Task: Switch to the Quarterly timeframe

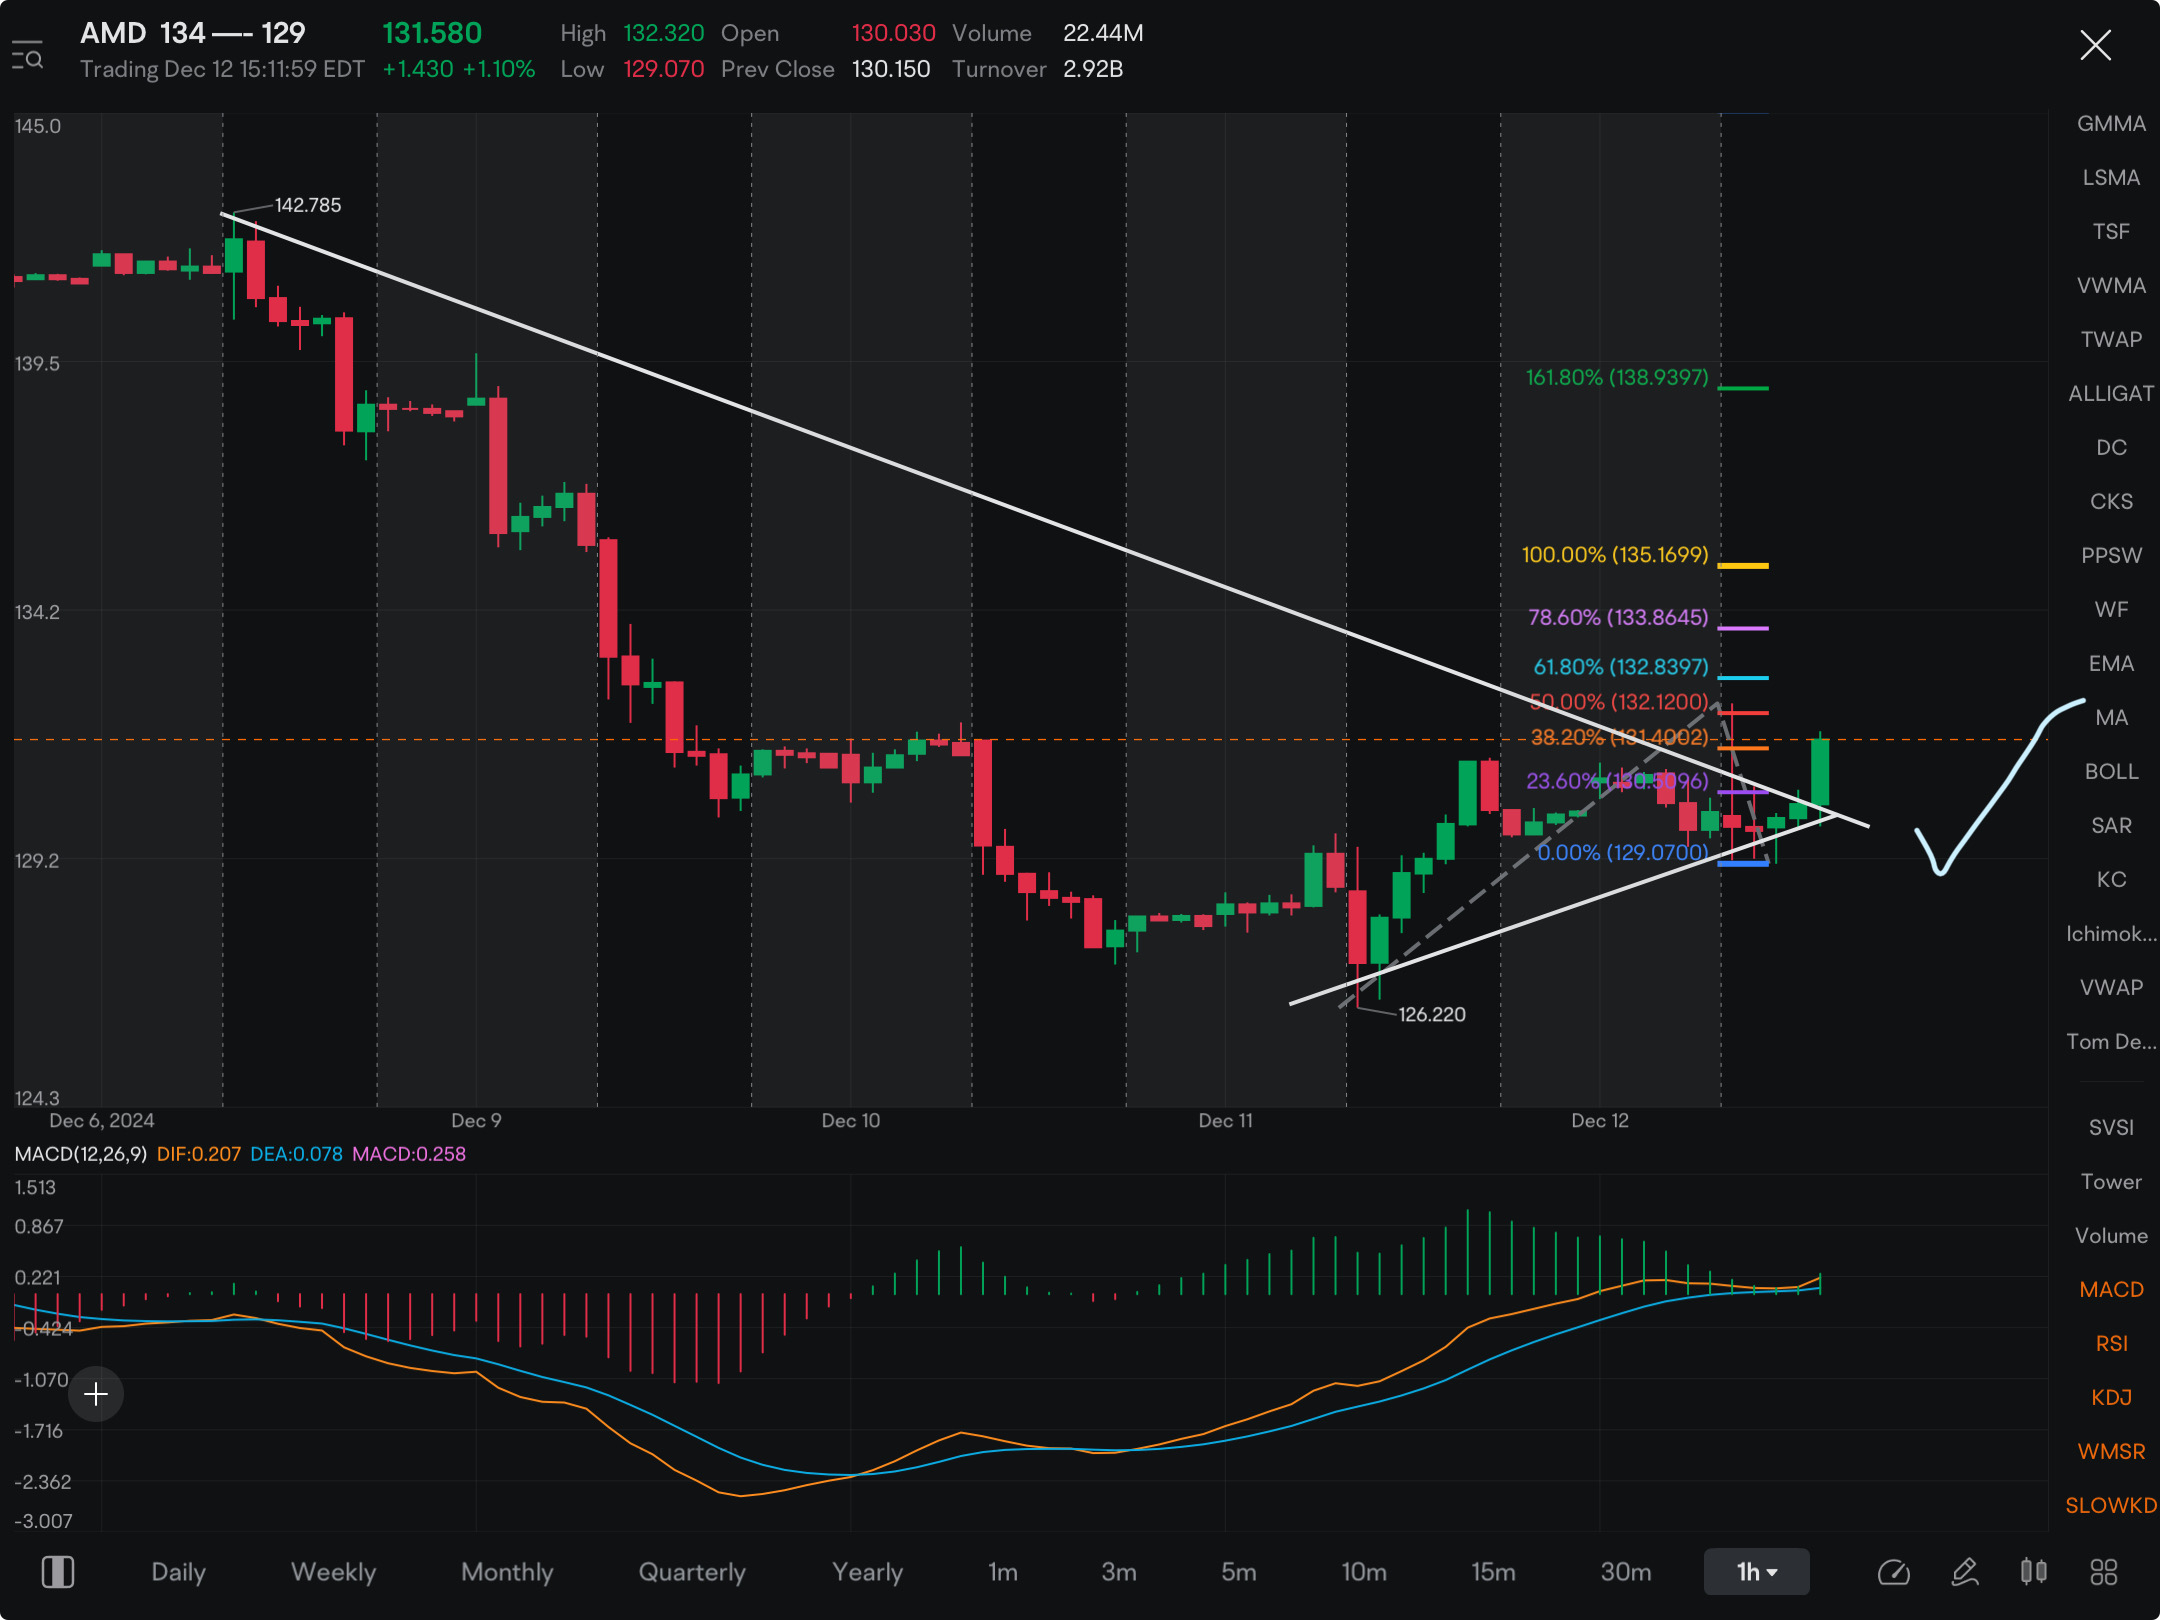Action: coord(692,1572)
